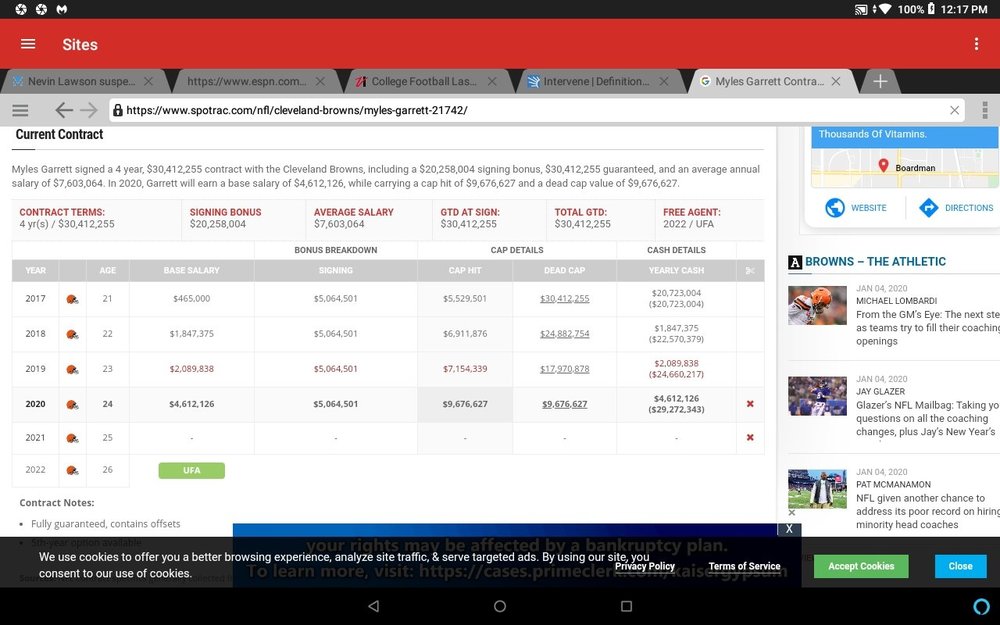Dismiss cookie notice with Close button
This screenshot has height=625, width=1000.
coord(960,566)
